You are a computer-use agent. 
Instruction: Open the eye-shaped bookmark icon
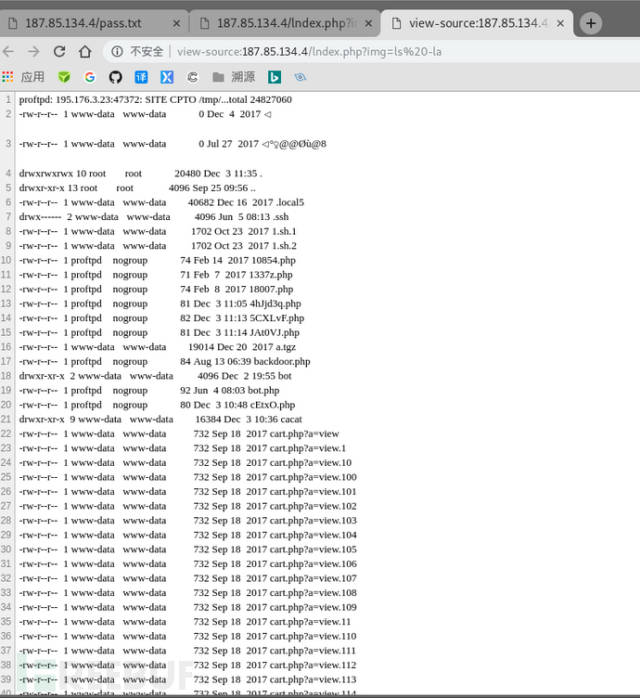300,77
